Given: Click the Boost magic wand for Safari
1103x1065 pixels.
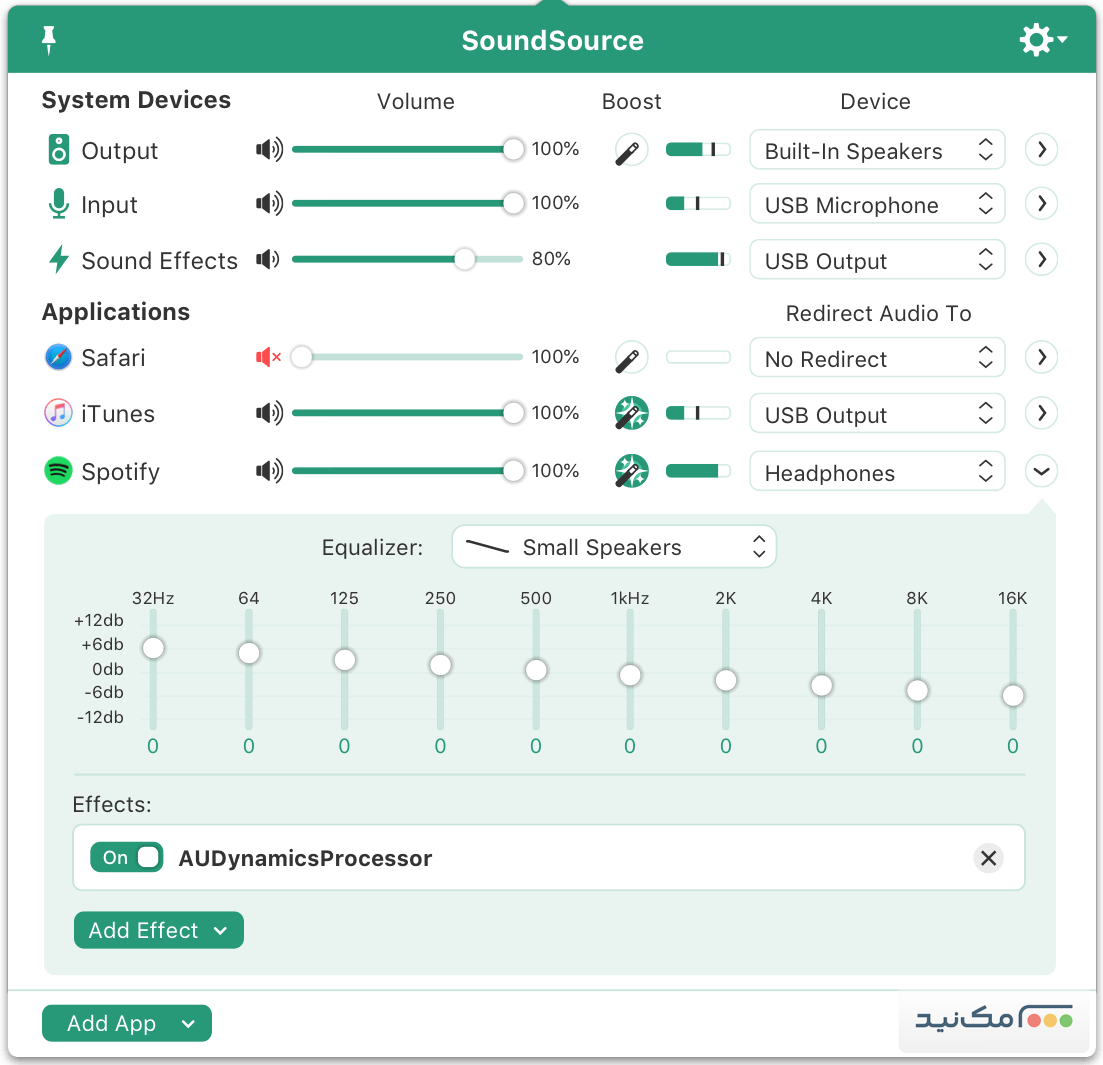Looking at the screenshot, I should click(x=630, y=357).
